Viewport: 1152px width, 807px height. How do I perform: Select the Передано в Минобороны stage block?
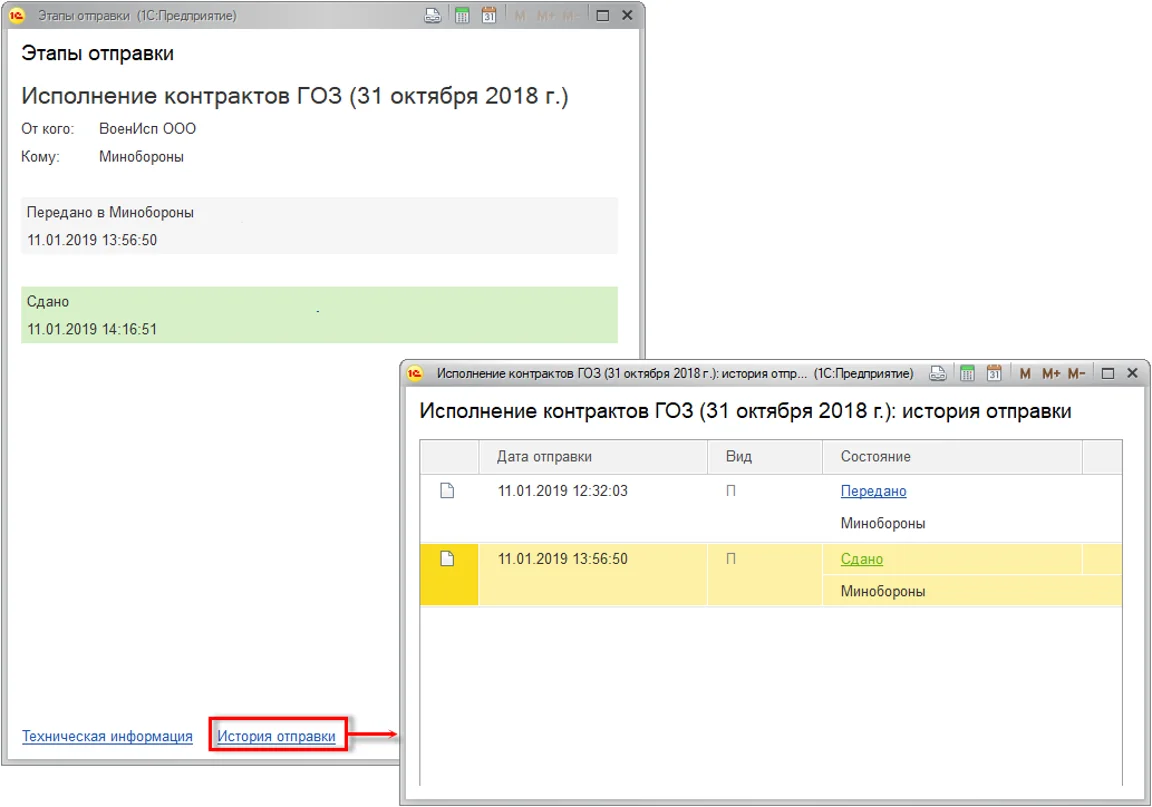tap(319, 226)
